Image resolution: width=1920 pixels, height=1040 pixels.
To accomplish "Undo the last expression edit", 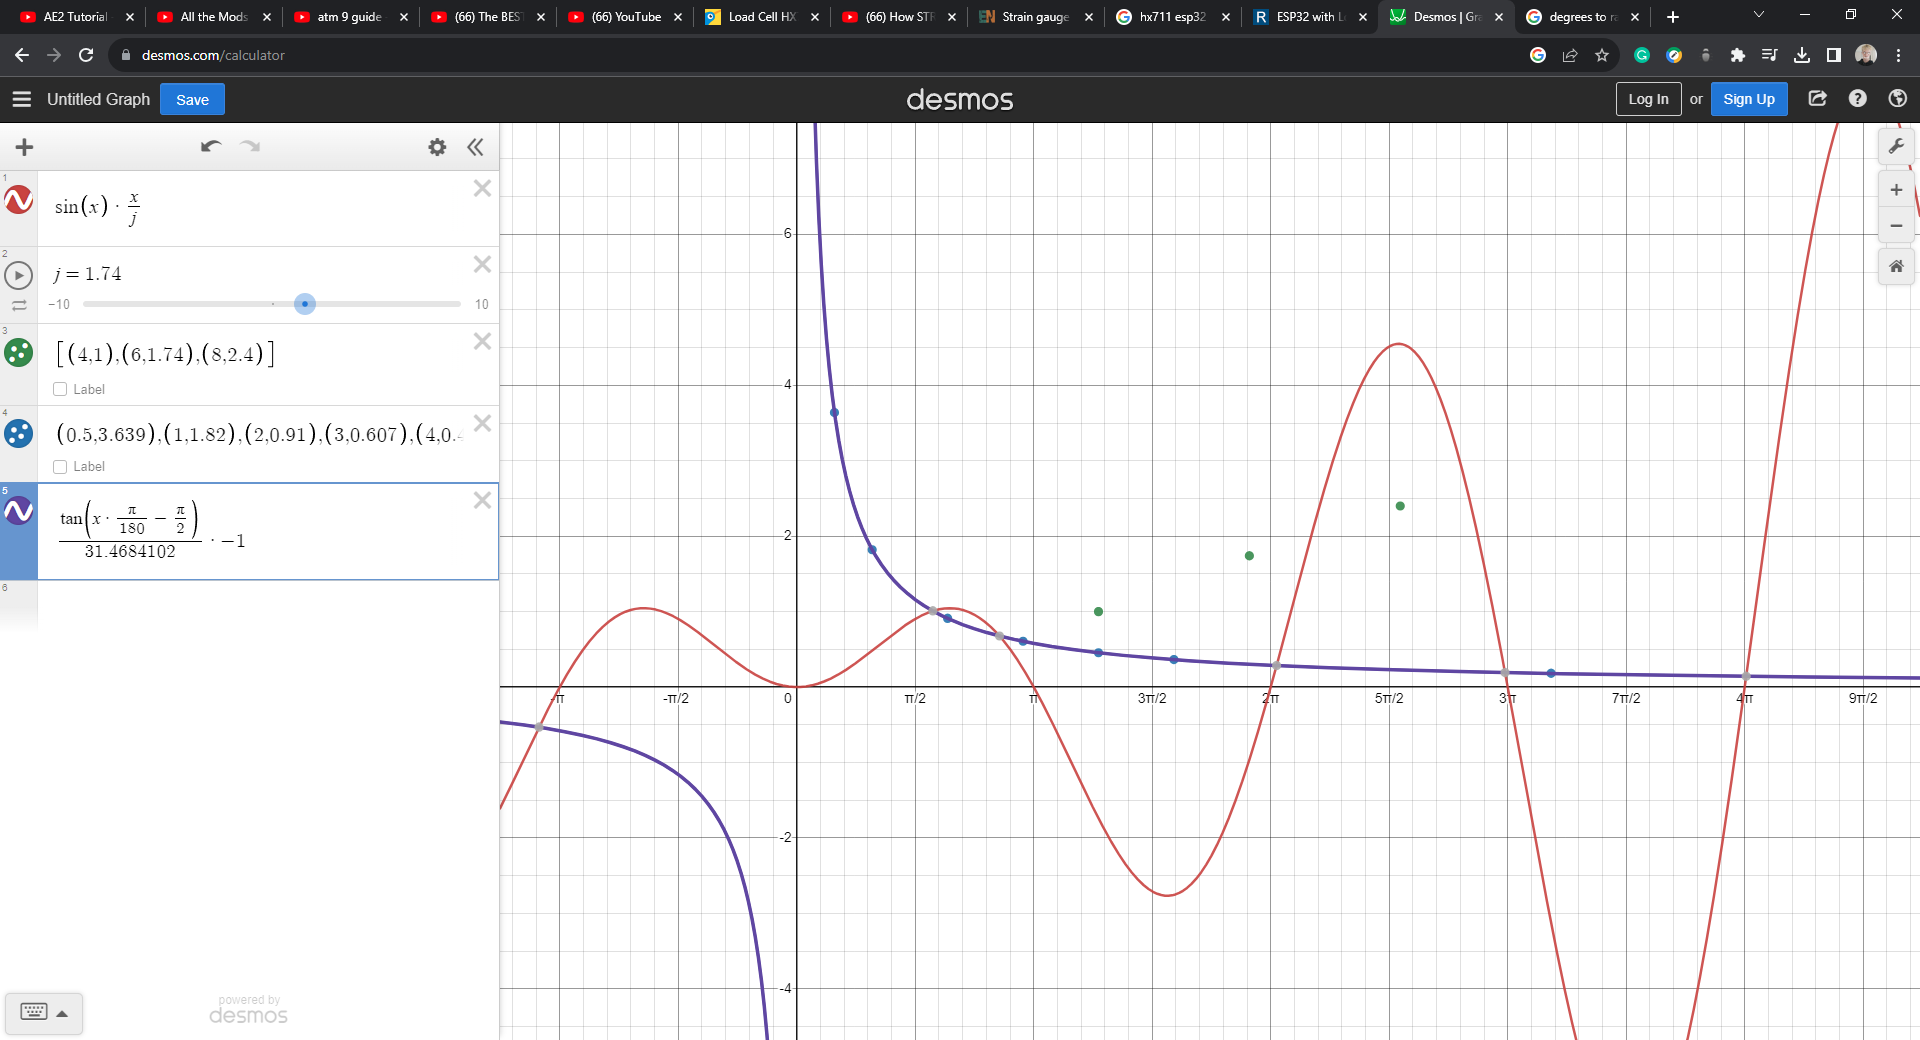I will point(210,147).
